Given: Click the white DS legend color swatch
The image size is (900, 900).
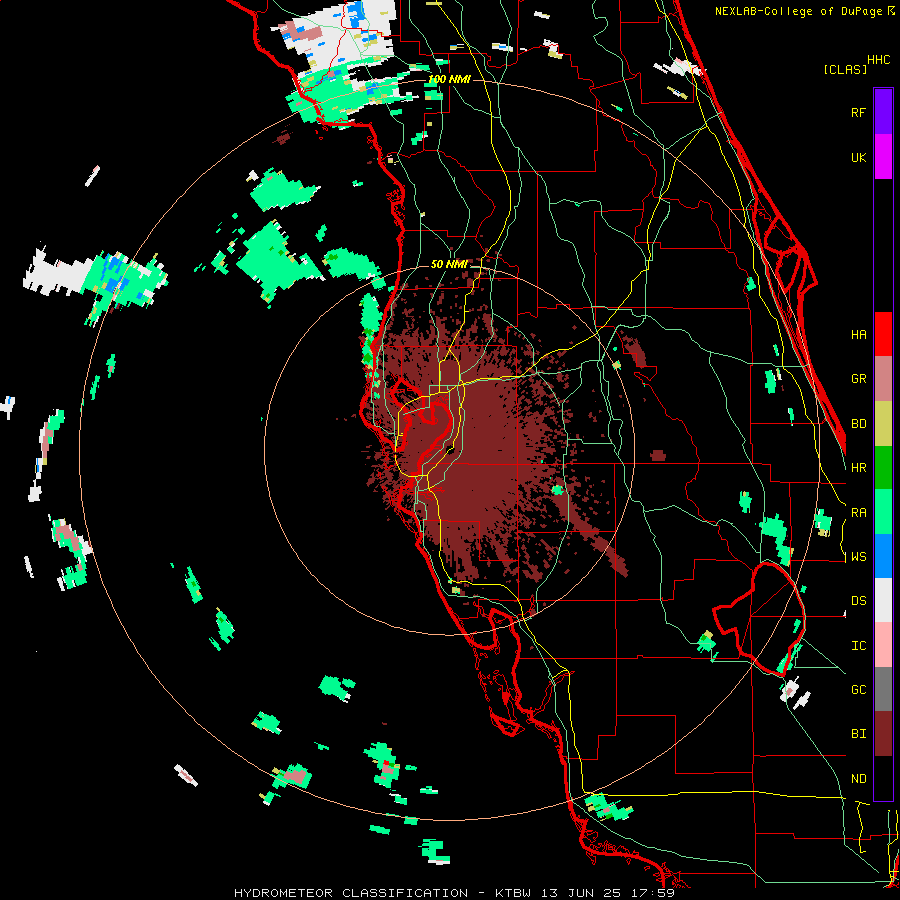Looking at the screenshot, I should coord(883,600).
